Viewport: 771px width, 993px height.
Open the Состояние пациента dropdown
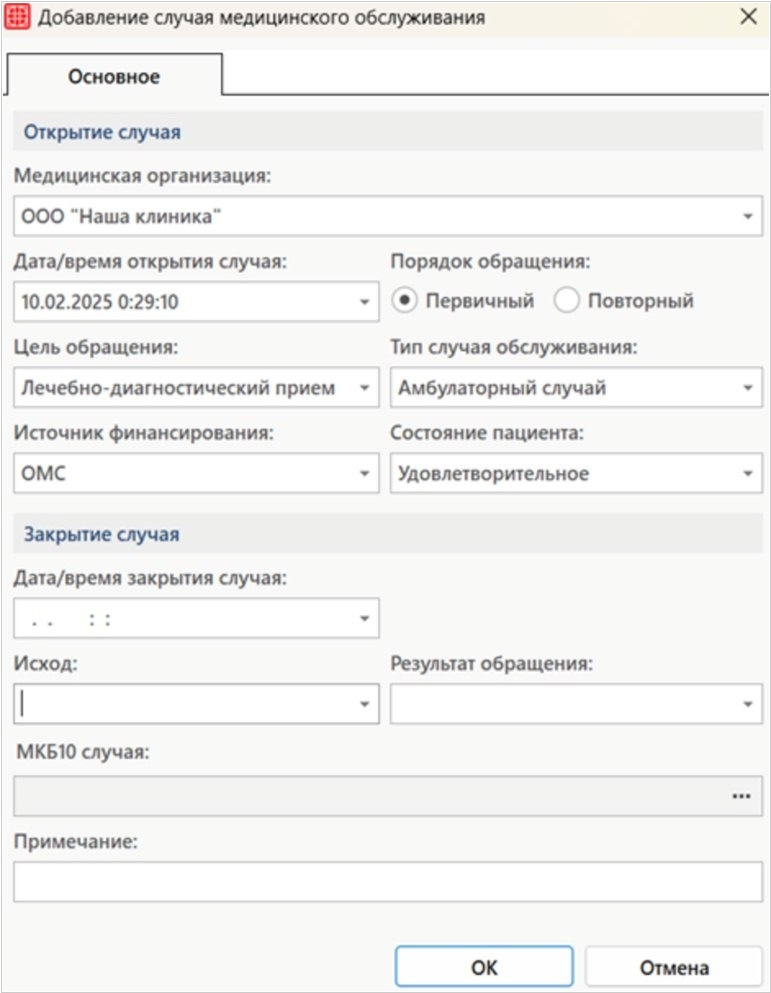(x=748, y=474)
